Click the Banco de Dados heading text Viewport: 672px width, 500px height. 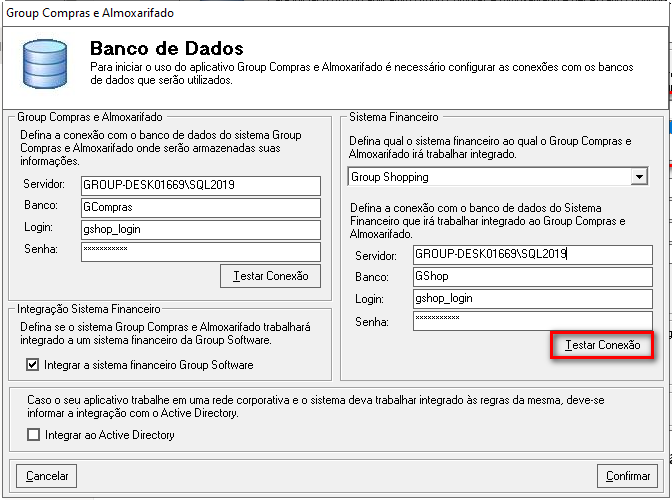point(167,48)
